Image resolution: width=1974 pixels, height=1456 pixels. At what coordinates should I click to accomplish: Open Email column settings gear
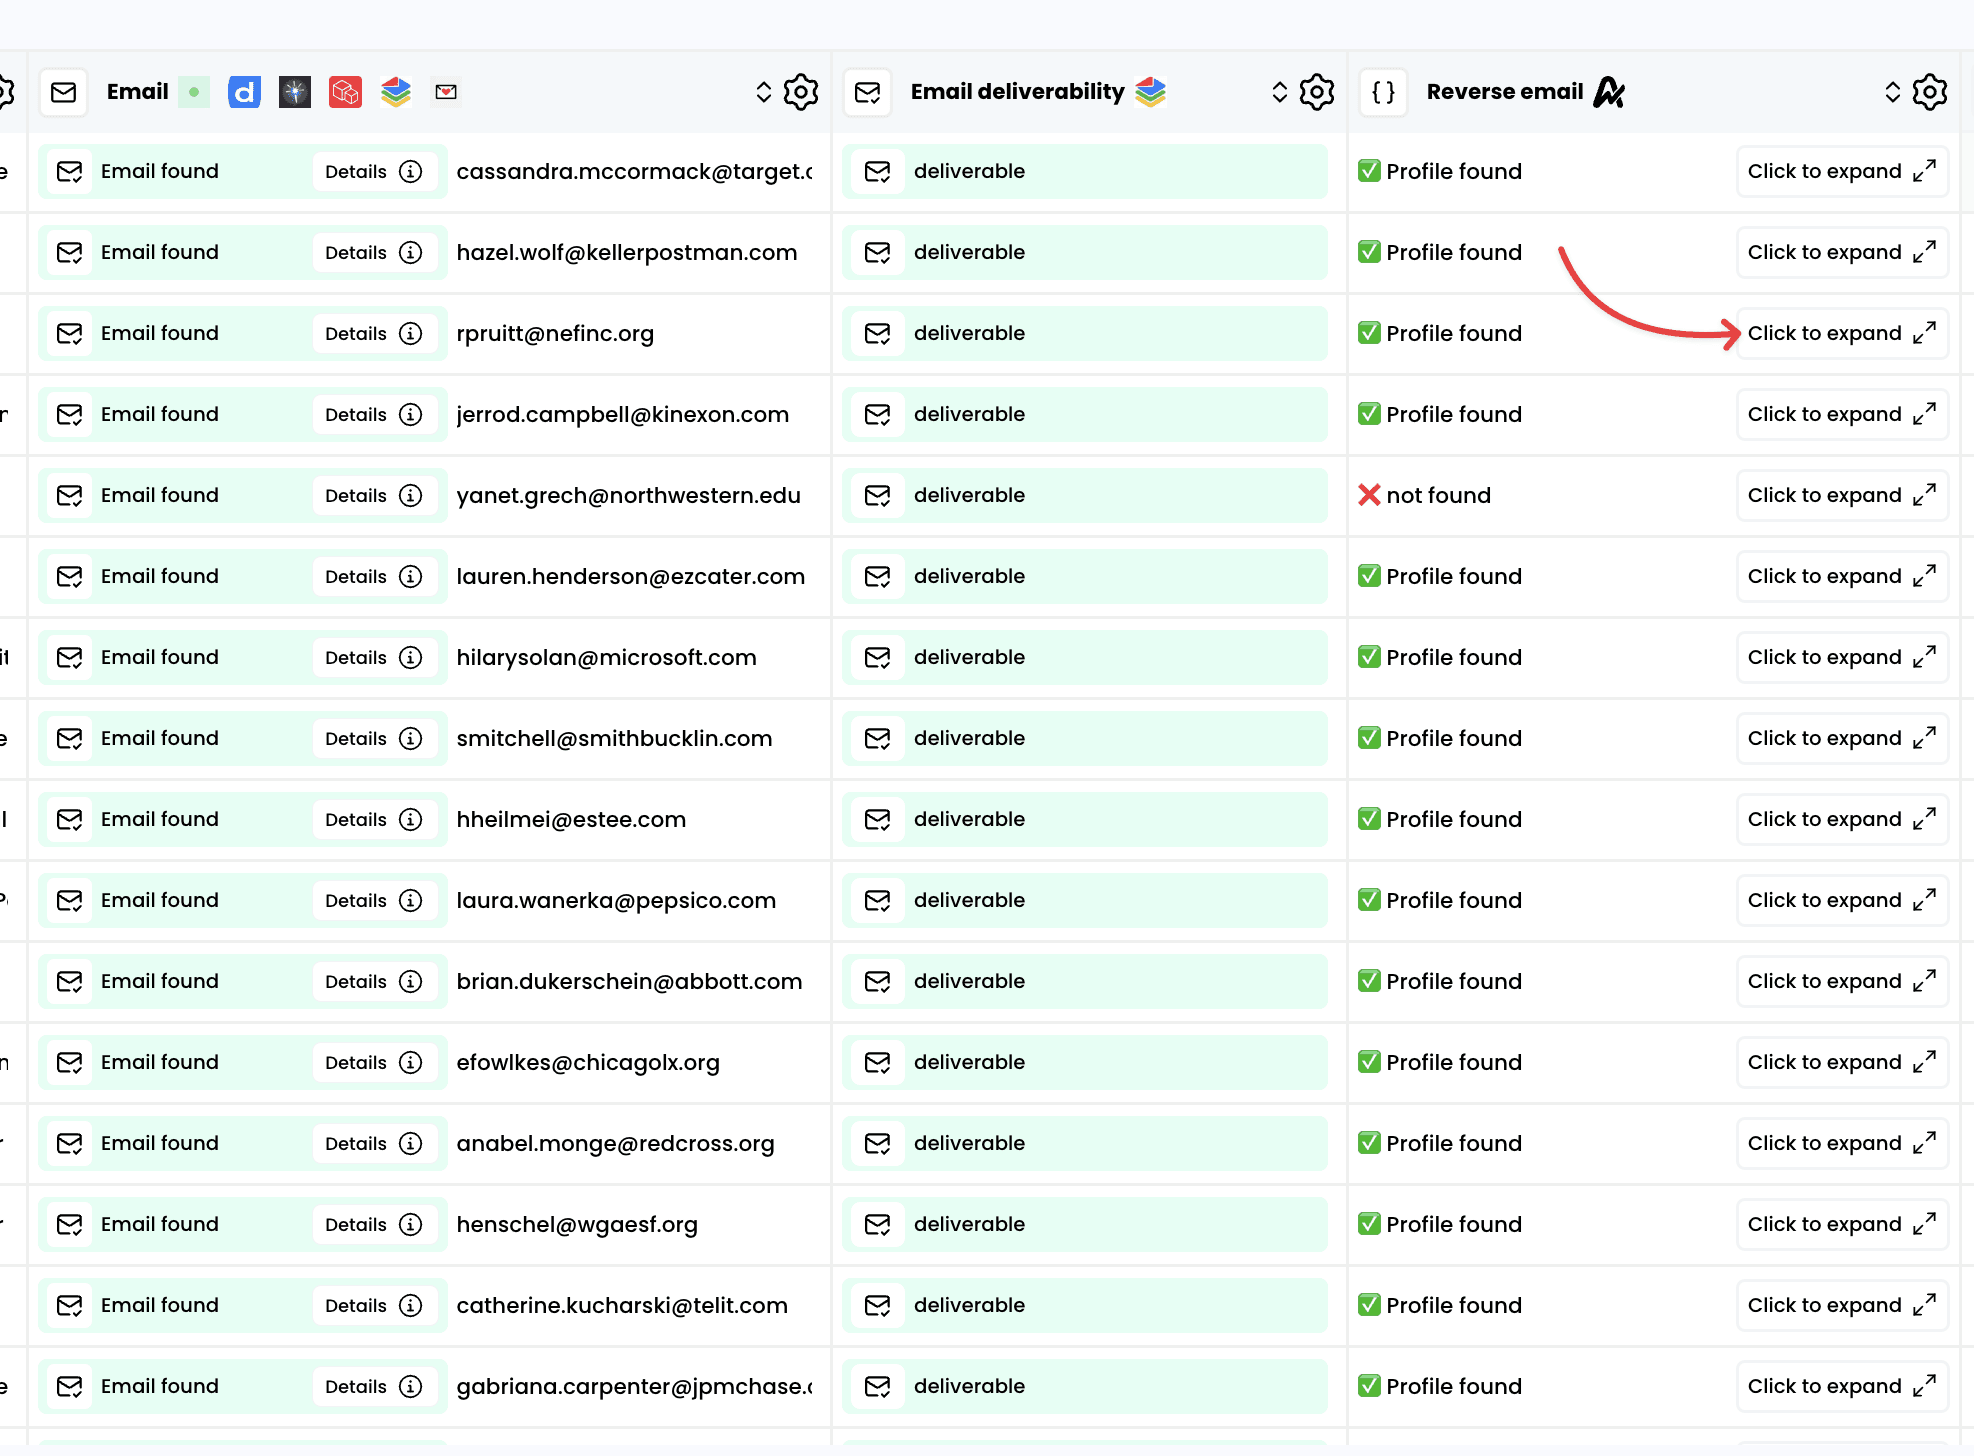[x=801, y=92]
